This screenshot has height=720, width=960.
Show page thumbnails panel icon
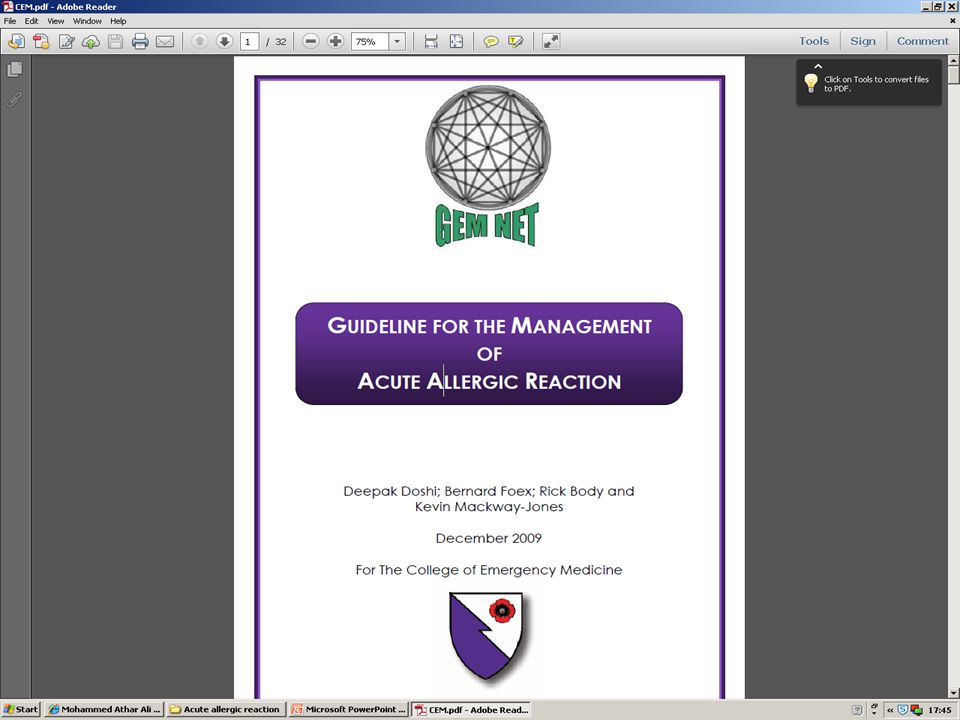tap(15, 69)
